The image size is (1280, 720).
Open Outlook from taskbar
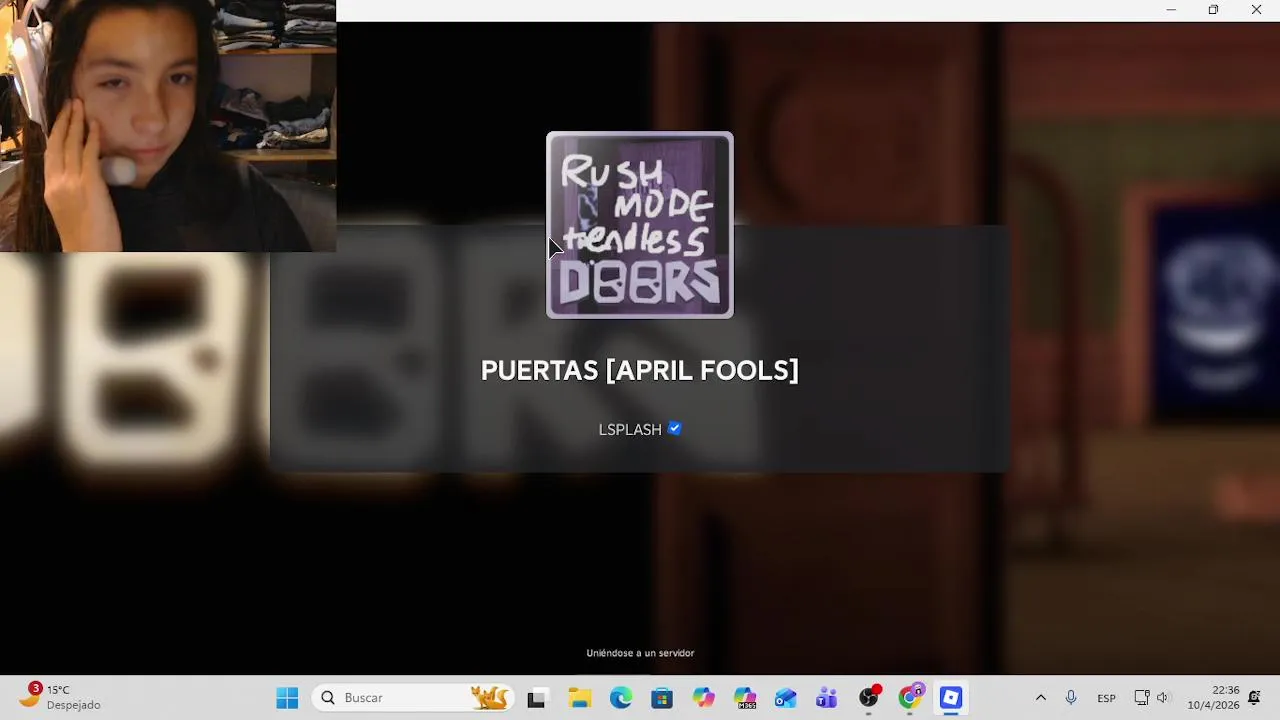(x=786, y=698)
